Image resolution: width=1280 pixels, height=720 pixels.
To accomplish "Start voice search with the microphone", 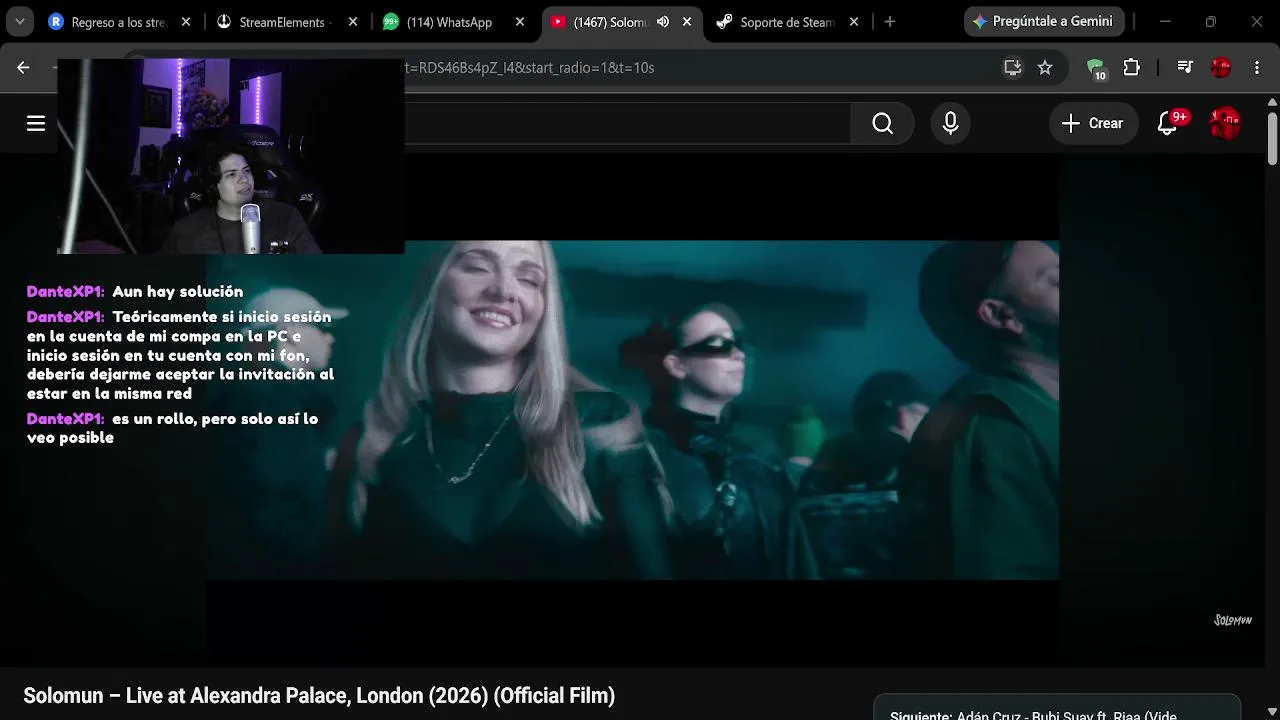I will click(950, 123).
